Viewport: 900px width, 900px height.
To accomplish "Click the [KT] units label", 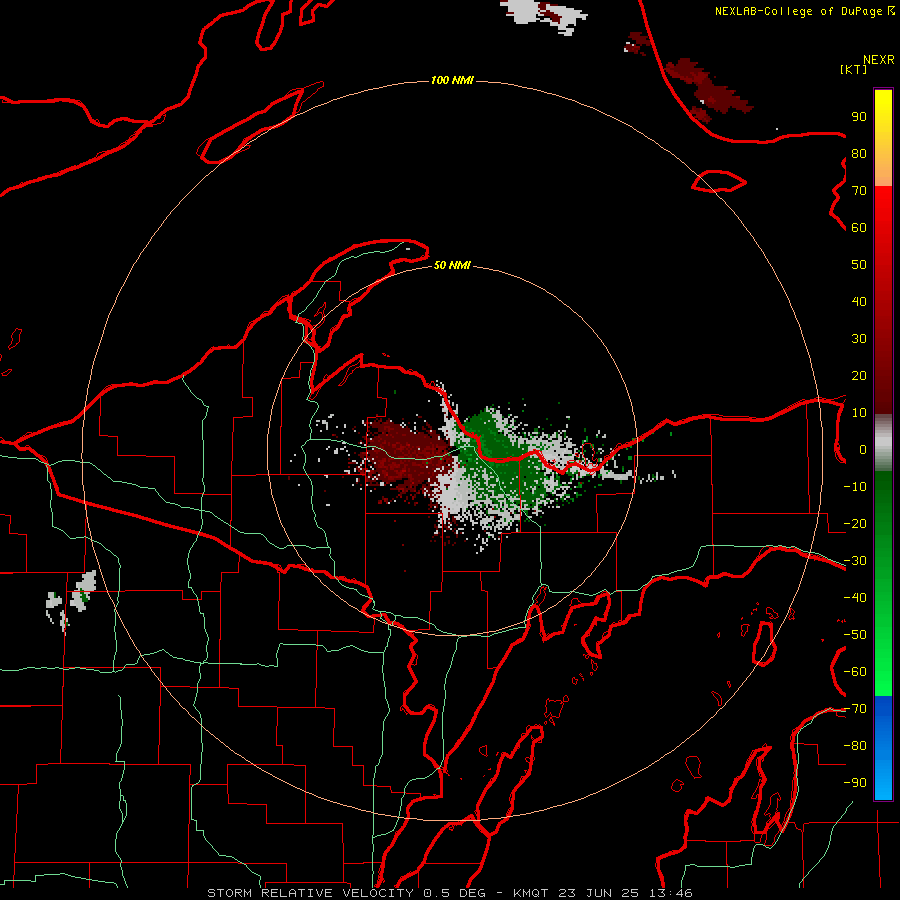I will click(853, 69).
